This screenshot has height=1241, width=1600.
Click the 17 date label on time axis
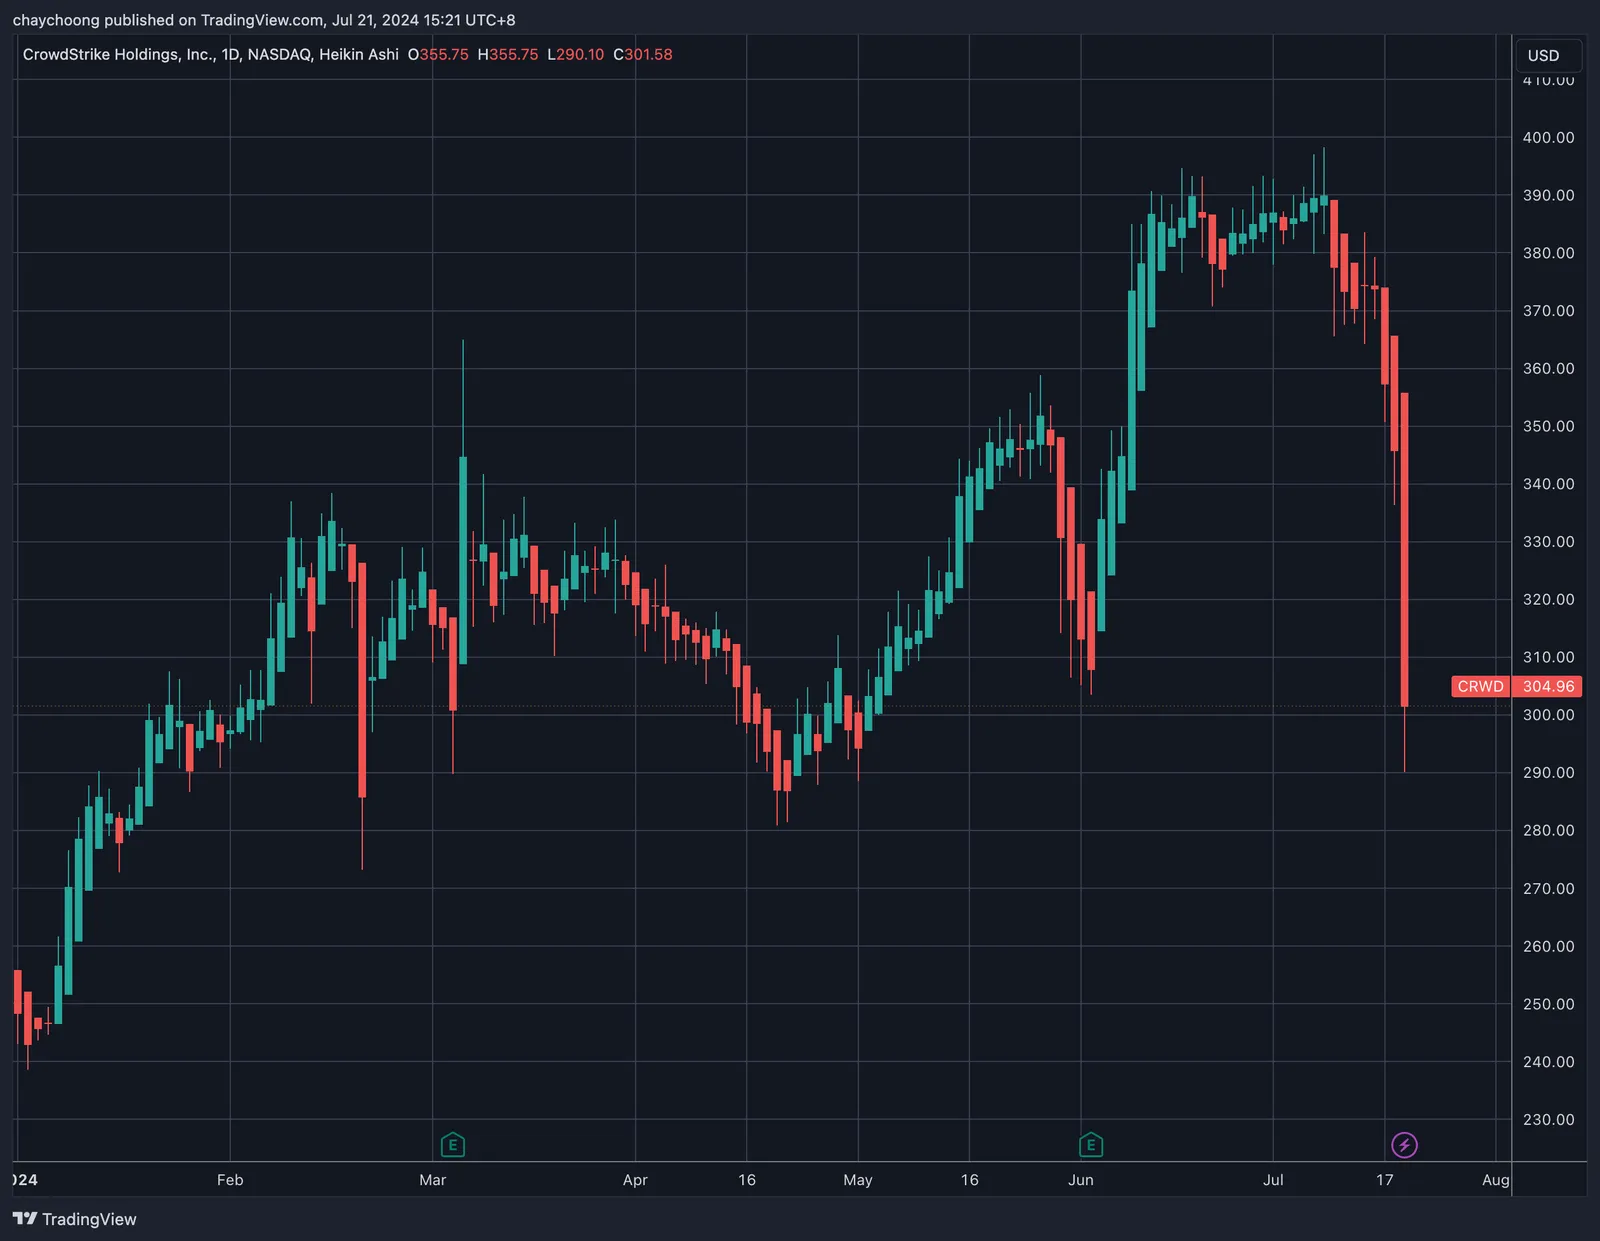point(1385,1180)
